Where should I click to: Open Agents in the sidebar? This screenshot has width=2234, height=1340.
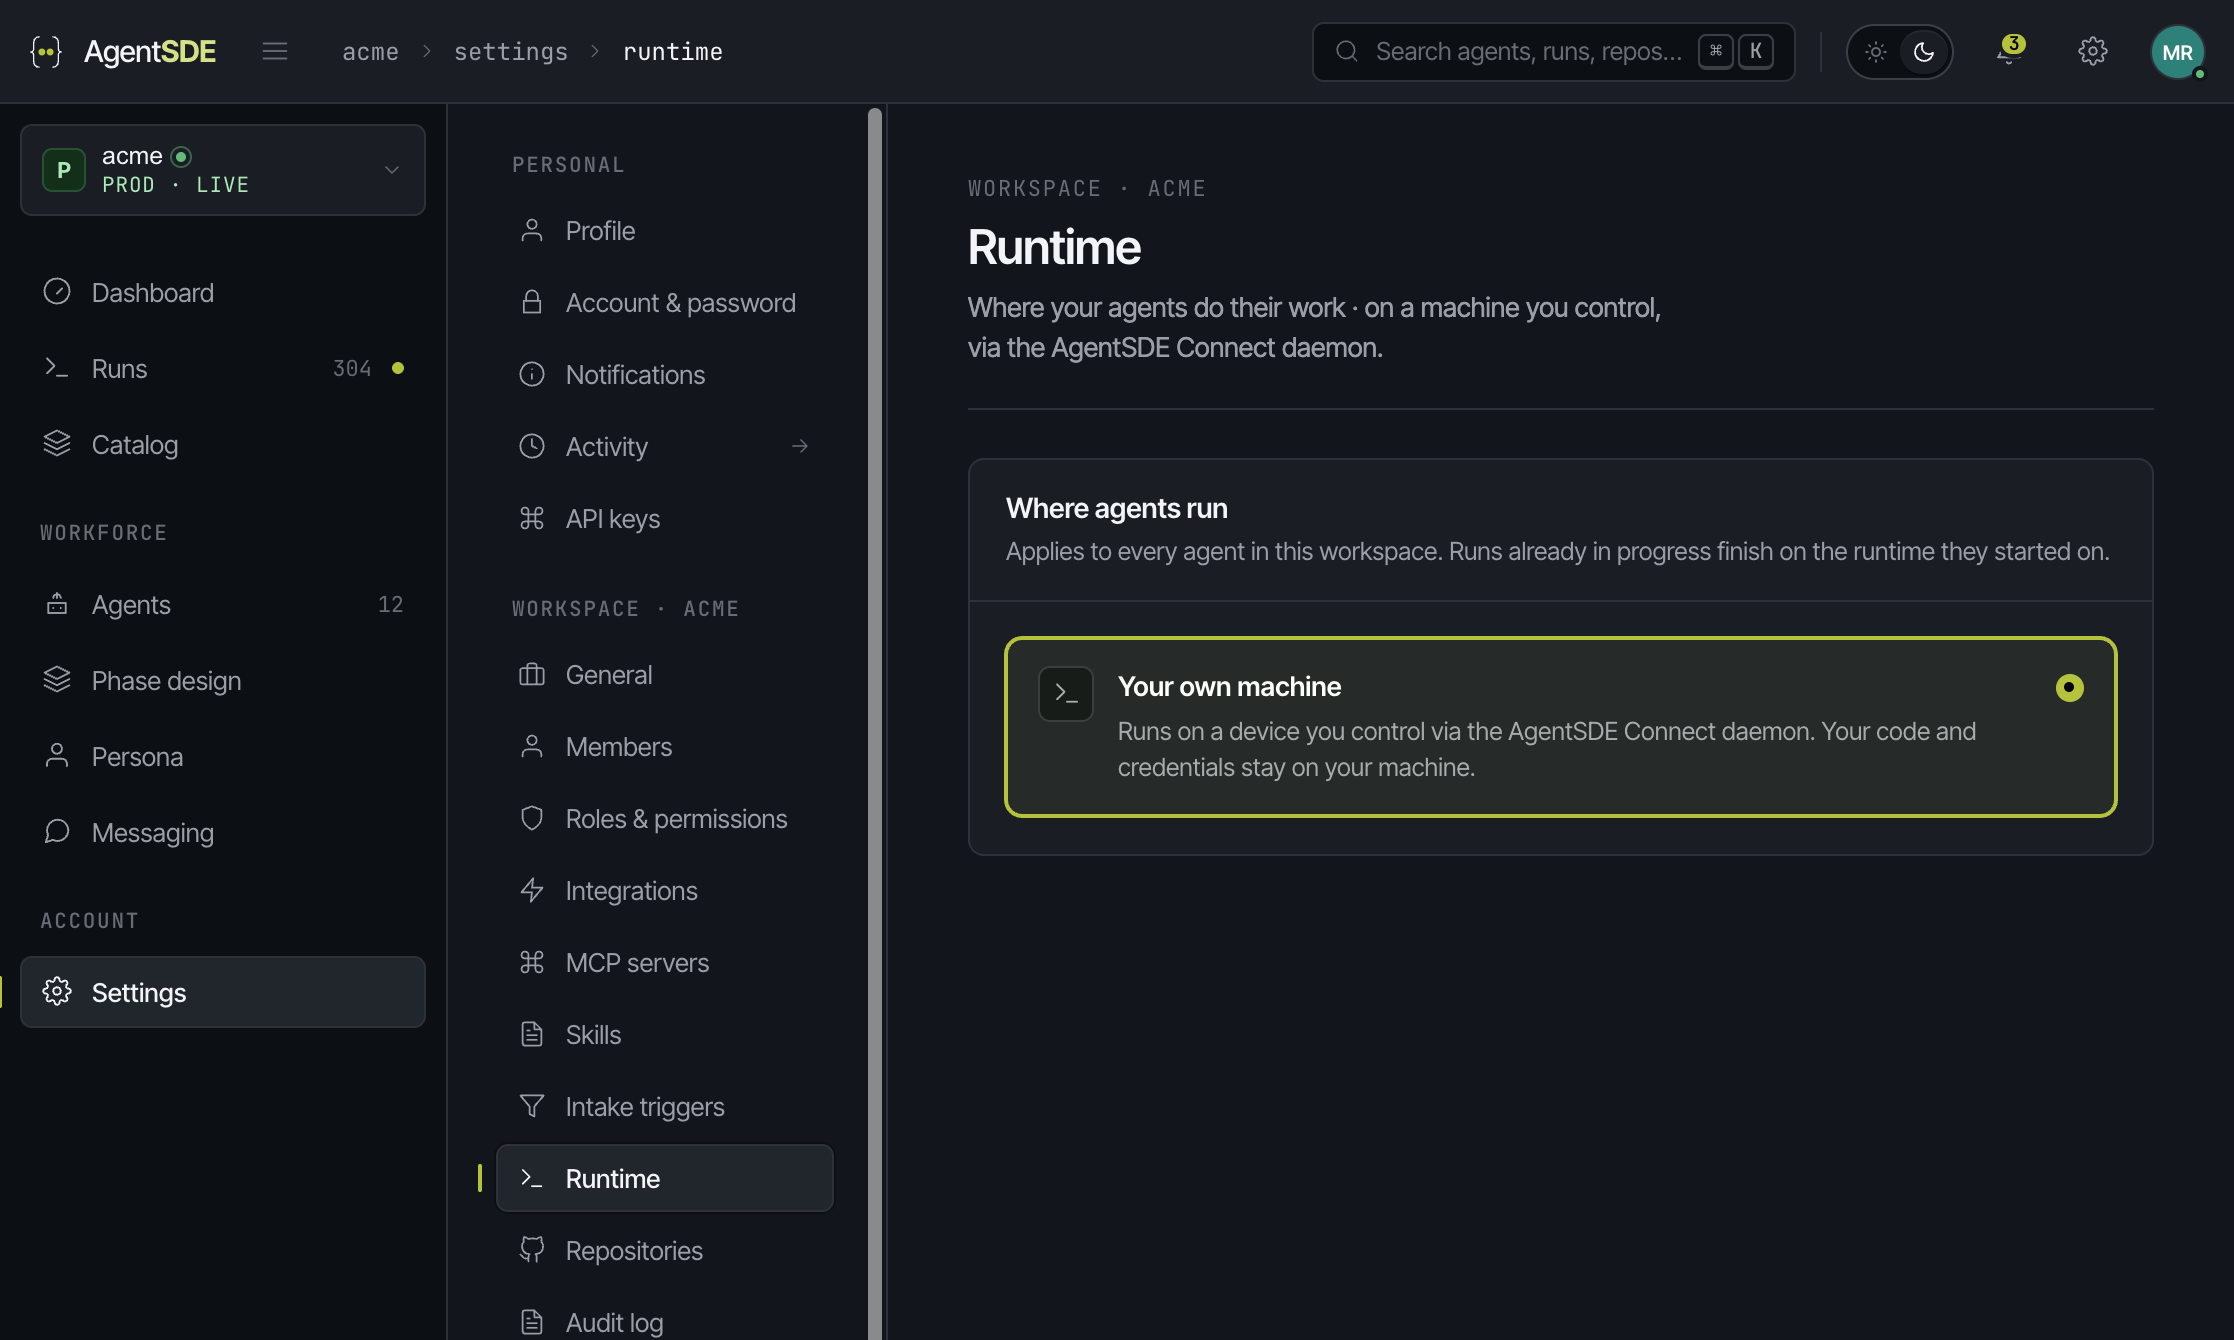point(223,605)
